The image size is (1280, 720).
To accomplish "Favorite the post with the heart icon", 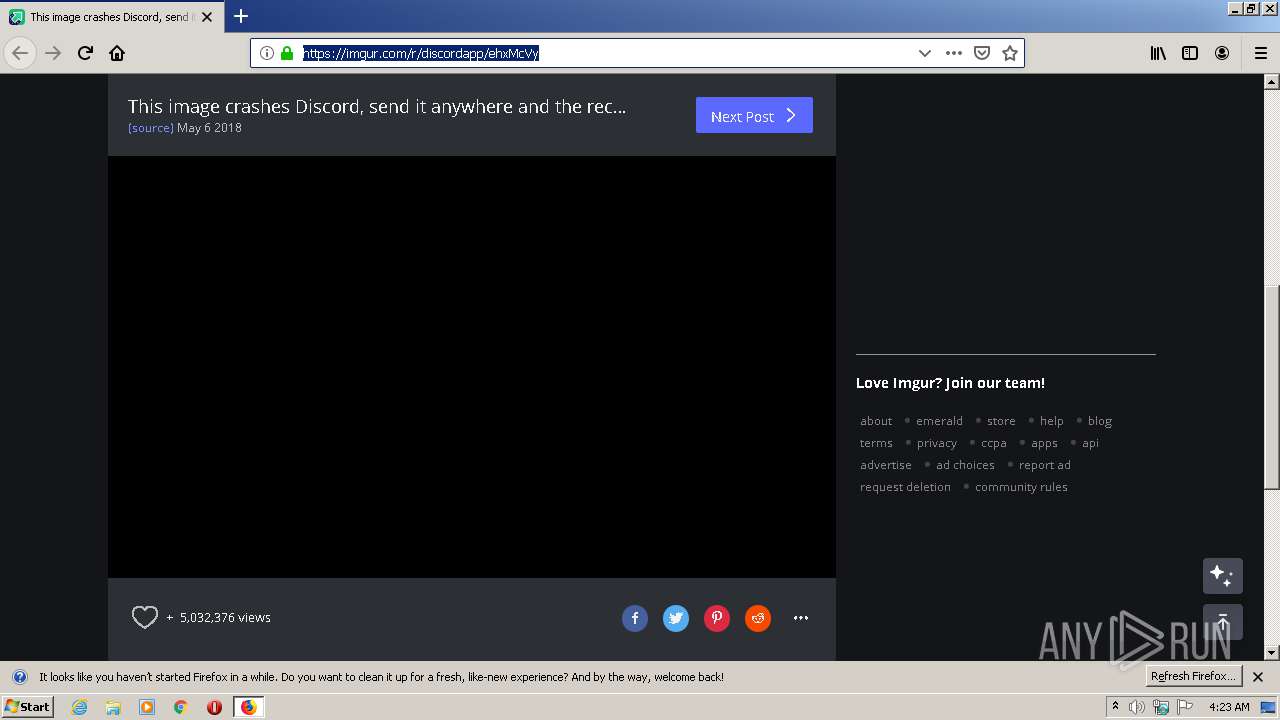I will 145,618.
